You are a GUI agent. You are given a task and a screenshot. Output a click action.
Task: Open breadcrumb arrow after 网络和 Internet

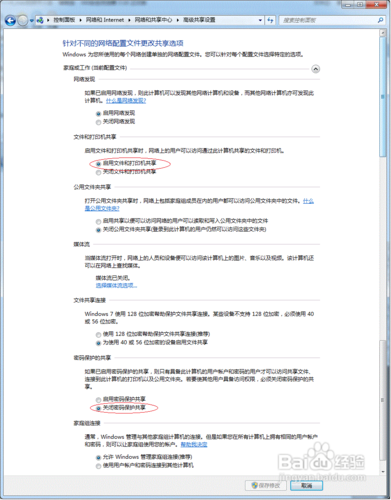click(129, 20)
